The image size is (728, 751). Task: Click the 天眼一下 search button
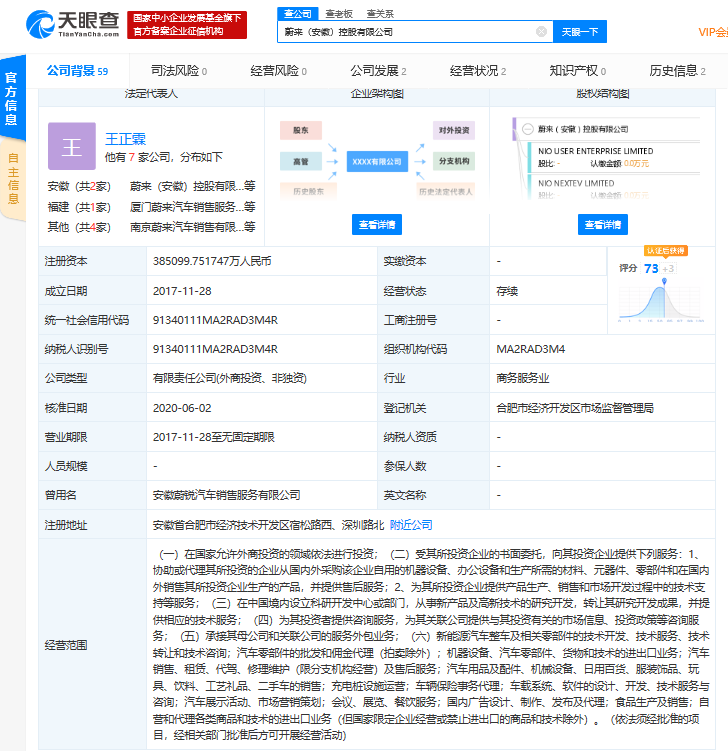580,32
